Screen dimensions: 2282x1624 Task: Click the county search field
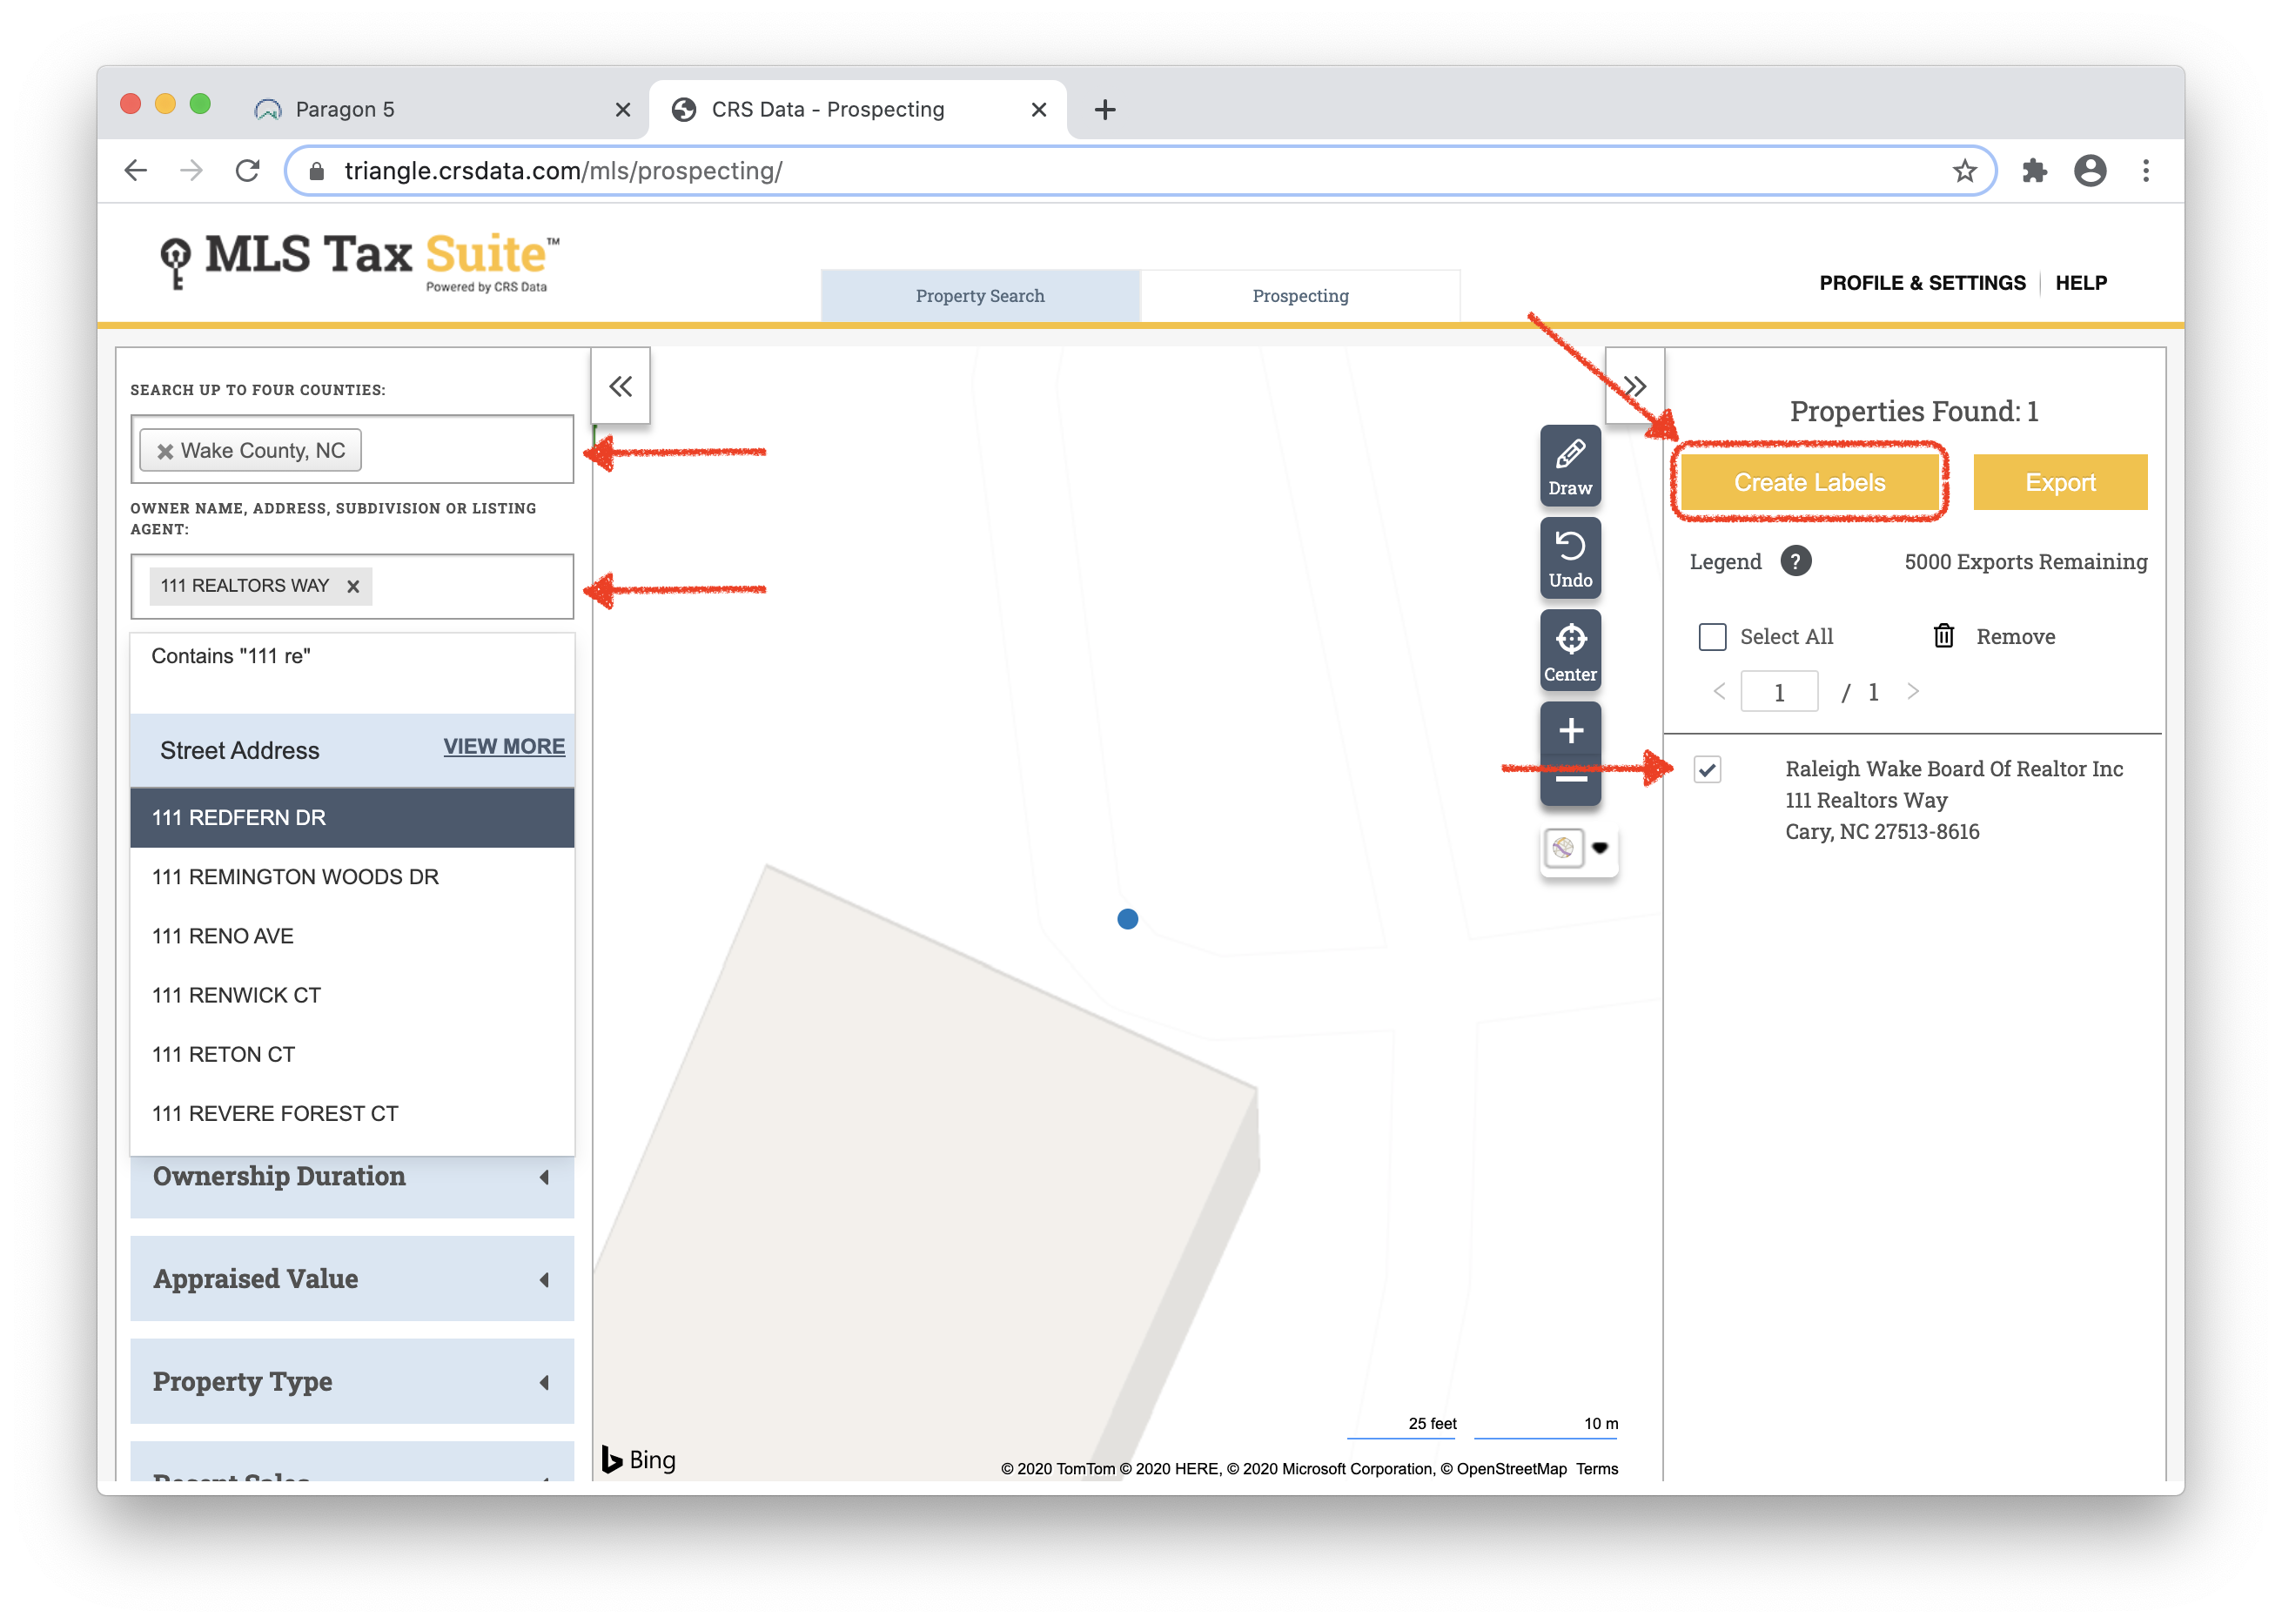352,450
